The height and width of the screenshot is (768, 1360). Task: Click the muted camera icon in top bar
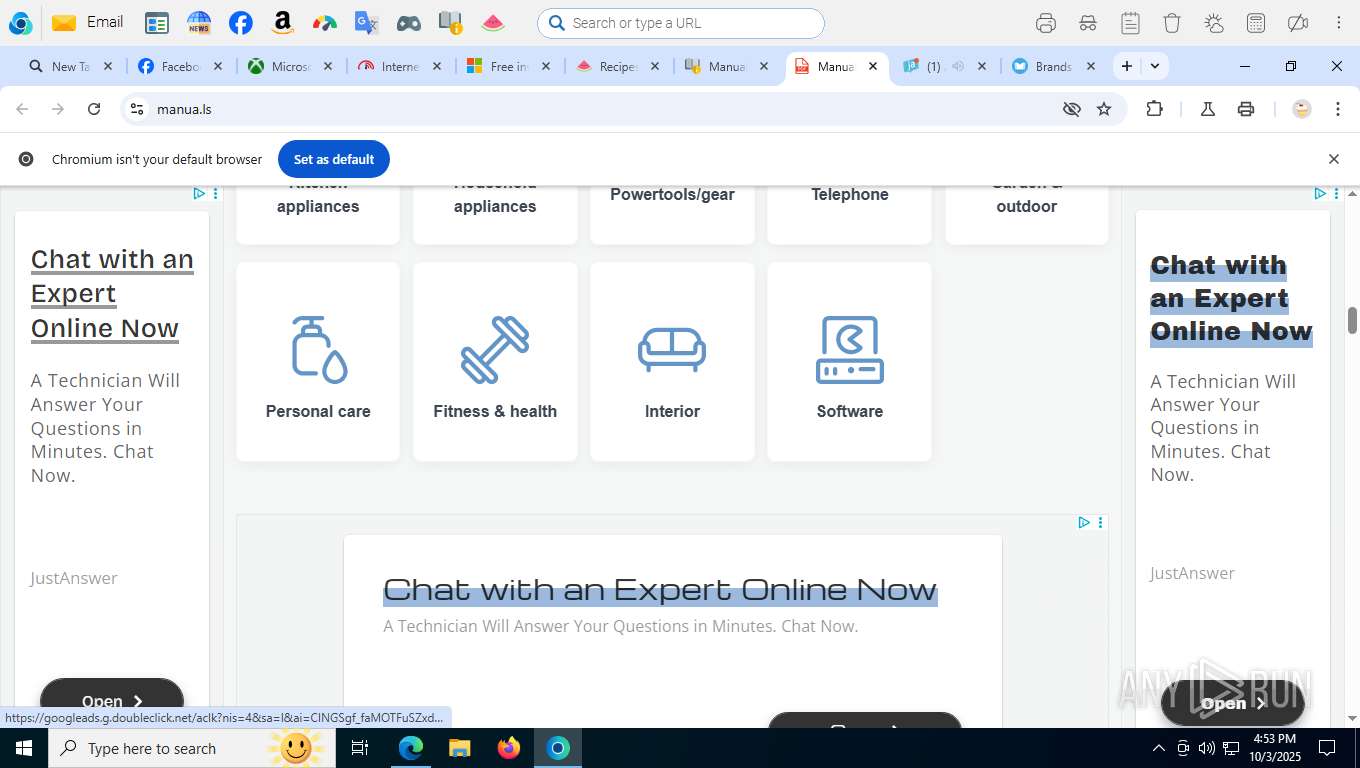(1298, 23)
